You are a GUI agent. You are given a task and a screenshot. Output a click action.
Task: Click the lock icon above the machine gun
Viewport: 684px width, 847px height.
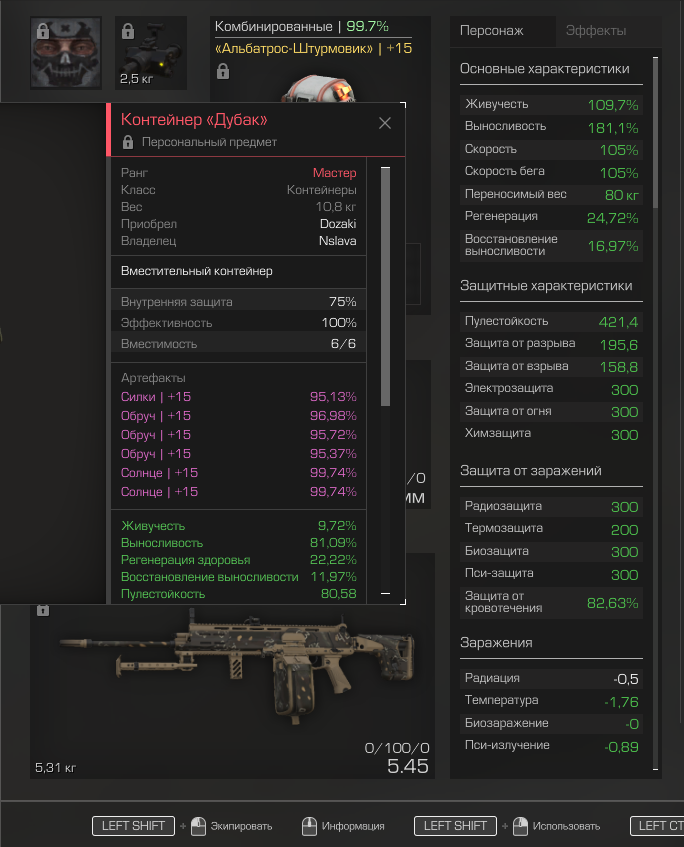coord(43,610)
